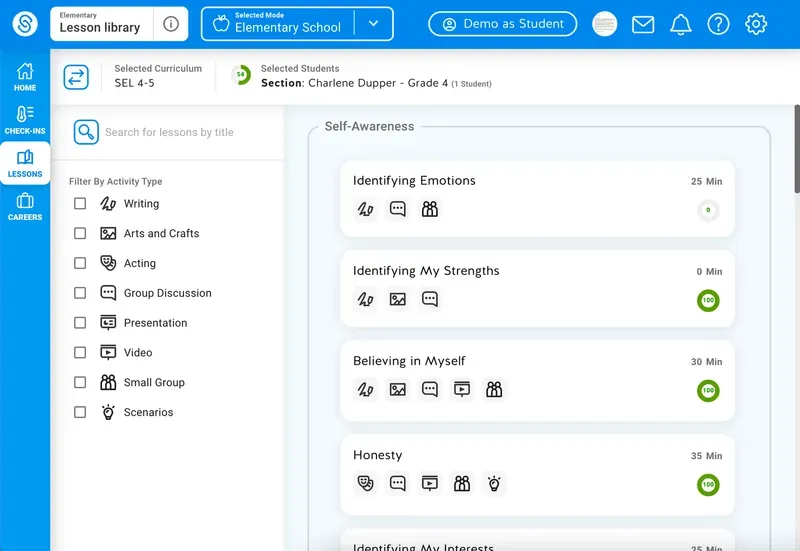Image resolution: width=800 pixels, height=551 pixels.
Task: Open the notifications bell
Action: [x=681, y=24]
